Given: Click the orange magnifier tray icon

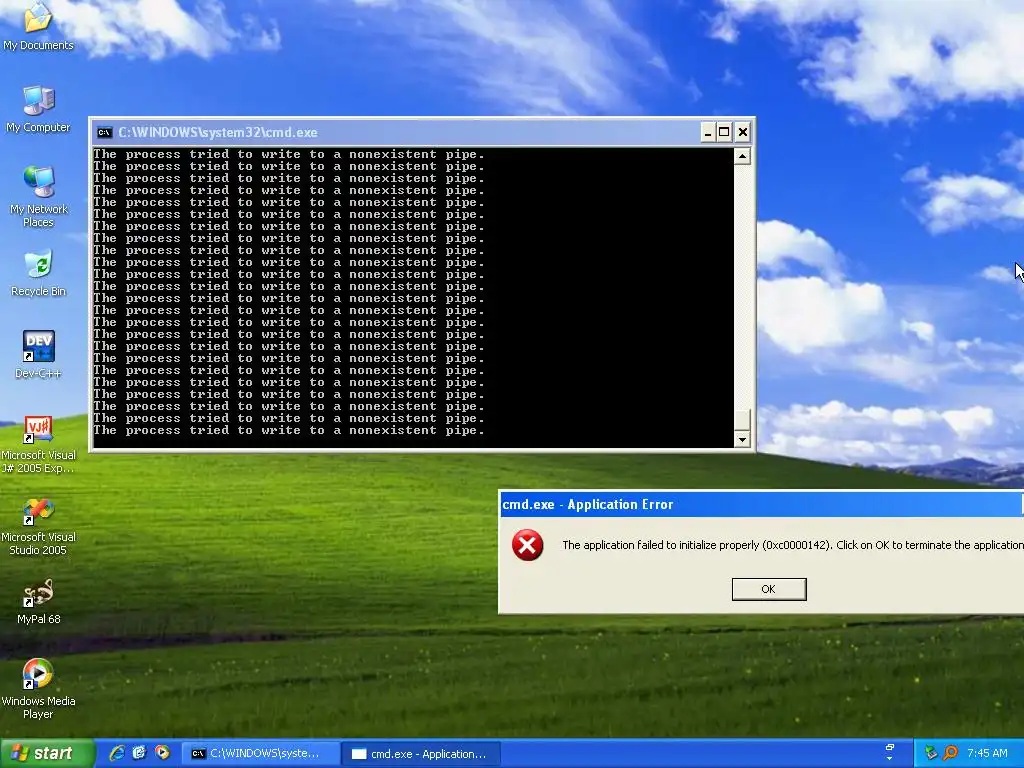Looking at the screenshot, I should [x=950, y=753].
